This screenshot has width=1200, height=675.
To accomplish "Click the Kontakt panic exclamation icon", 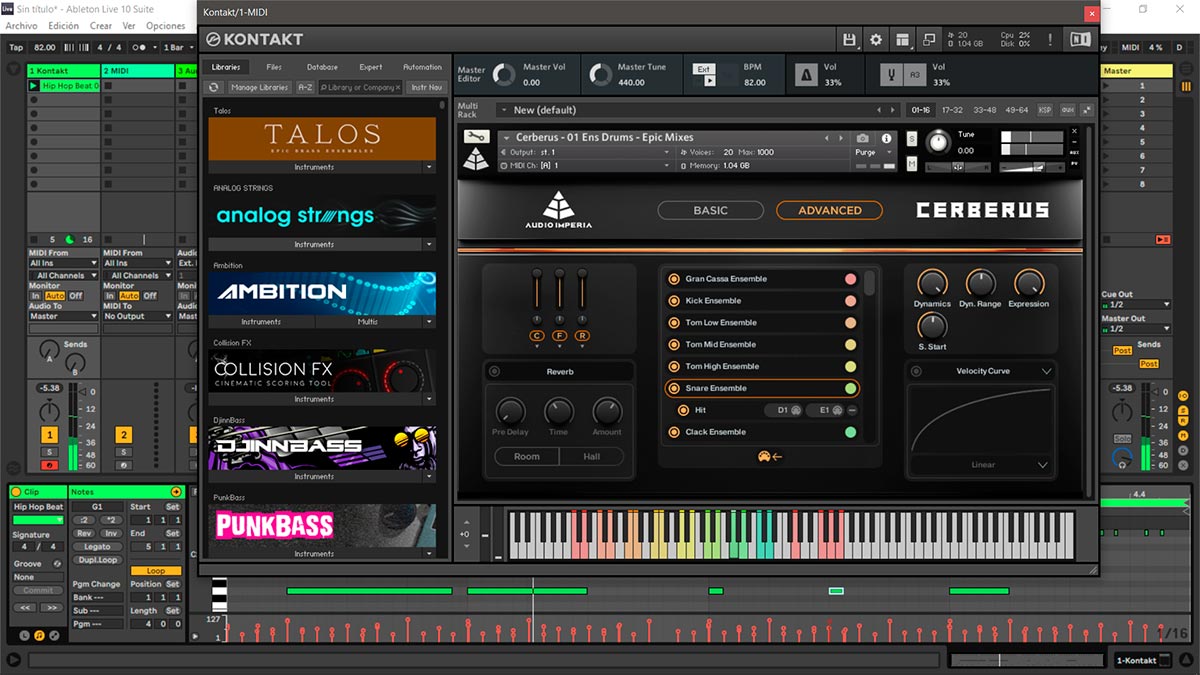I will tap(1050, 39).
